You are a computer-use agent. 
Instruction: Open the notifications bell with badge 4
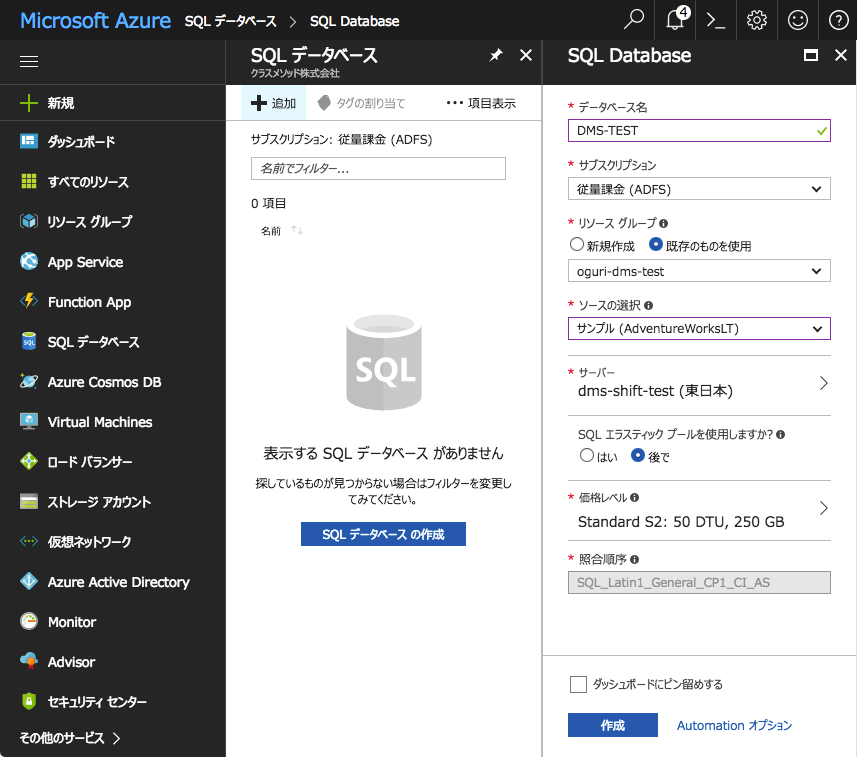click(674, 19)
